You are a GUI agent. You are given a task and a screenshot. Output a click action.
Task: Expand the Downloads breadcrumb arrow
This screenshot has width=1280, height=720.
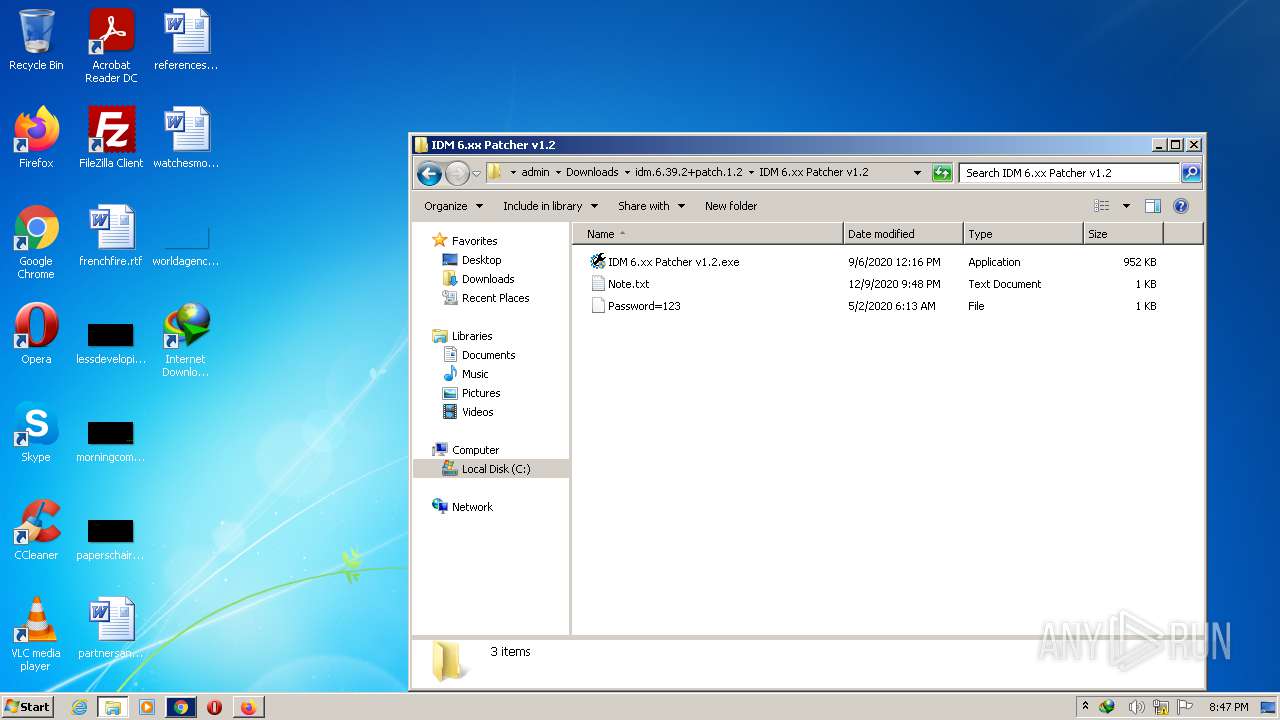627,173
